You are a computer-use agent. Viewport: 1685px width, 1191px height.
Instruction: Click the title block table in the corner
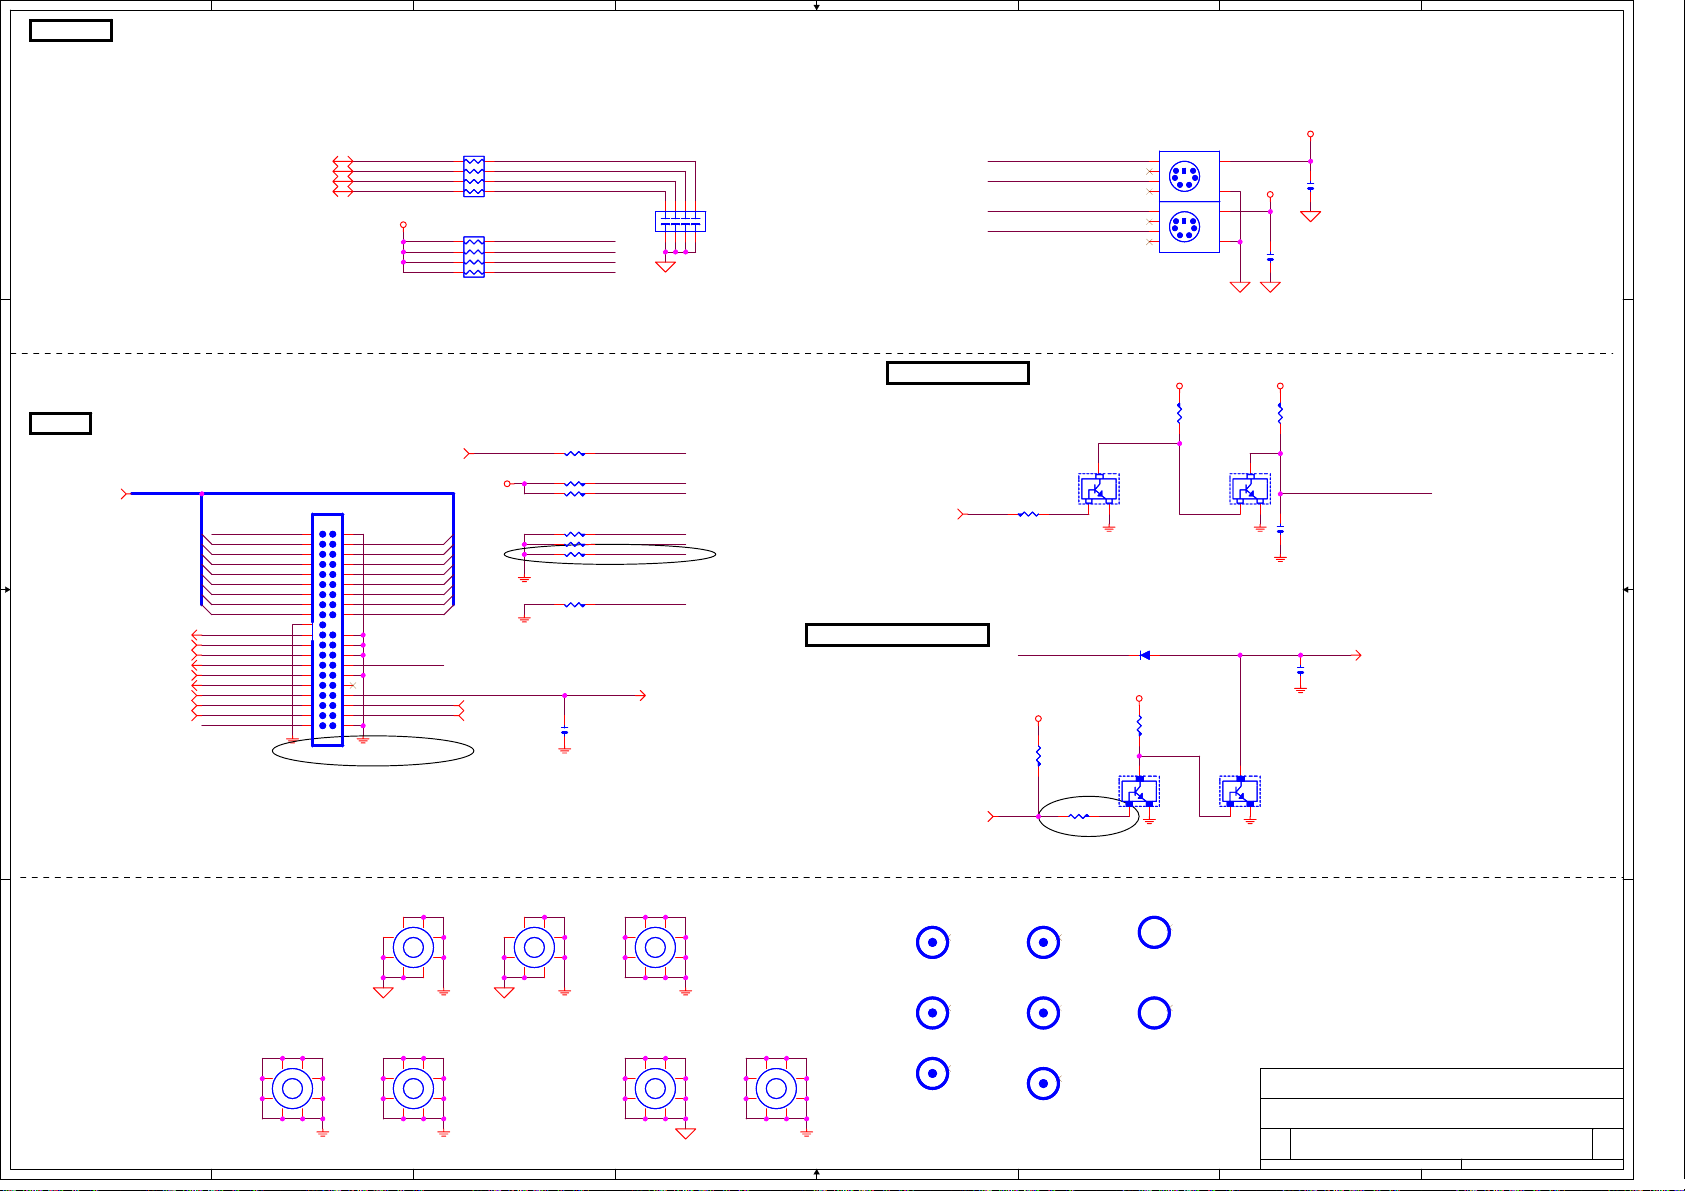[1441, 1118]
